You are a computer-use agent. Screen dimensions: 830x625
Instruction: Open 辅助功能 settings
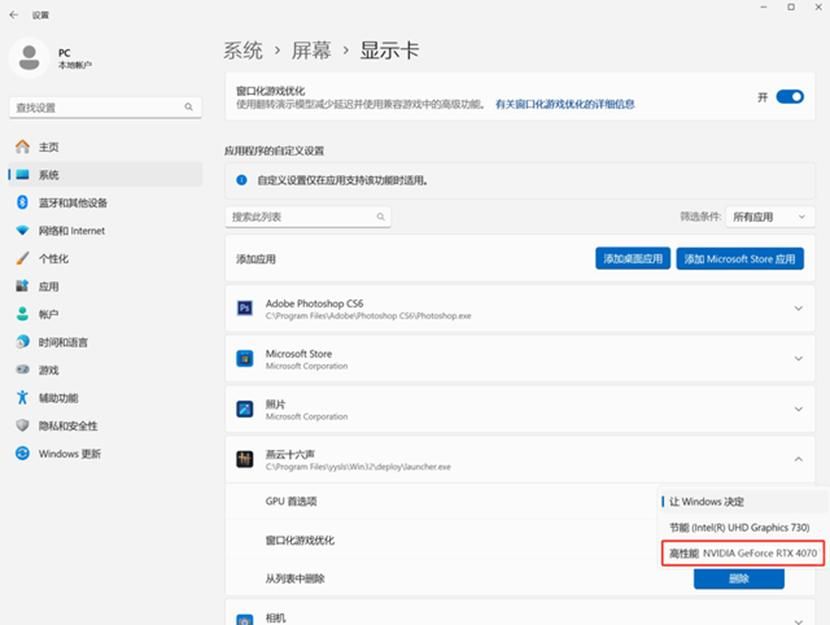[x=105, y=397]
